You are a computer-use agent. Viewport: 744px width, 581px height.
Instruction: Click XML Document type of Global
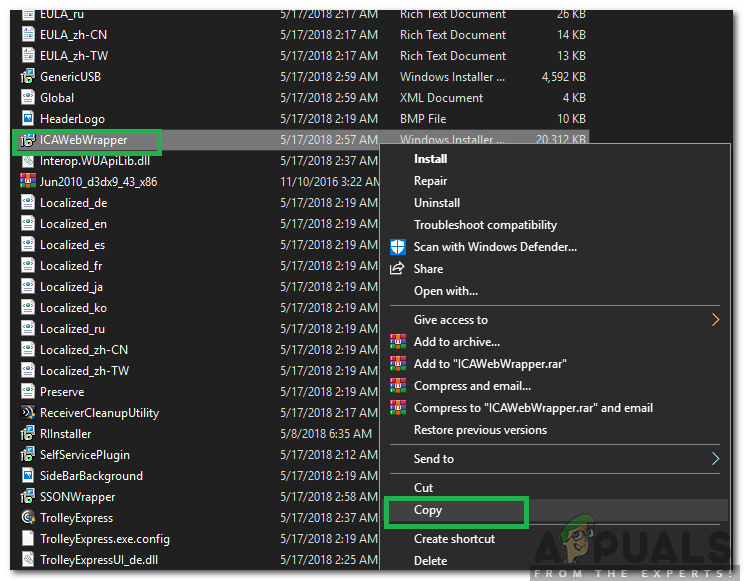441,98
